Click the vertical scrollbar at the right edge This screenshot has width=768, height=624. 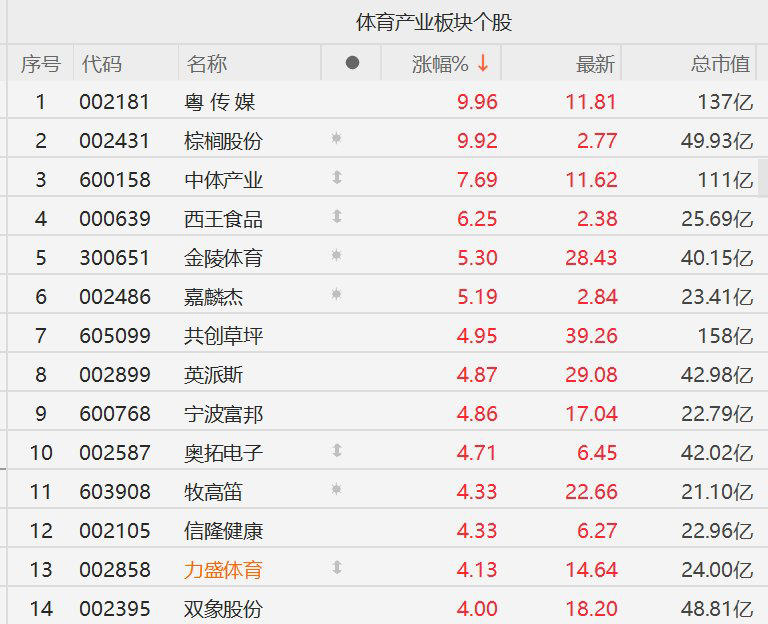(x=763, y=177)
